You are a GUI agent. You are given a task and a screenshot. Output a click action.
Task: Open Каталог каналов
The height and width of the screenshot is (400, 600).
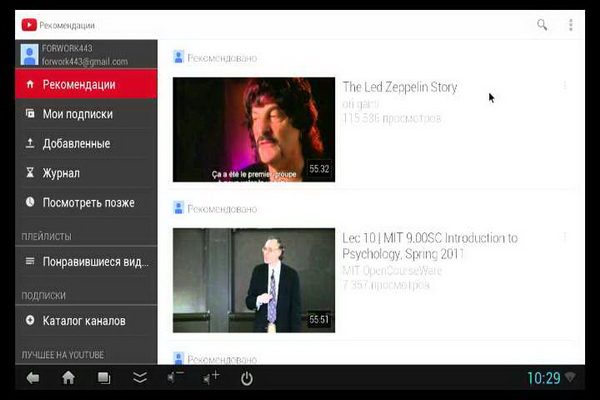pos(84,321)
